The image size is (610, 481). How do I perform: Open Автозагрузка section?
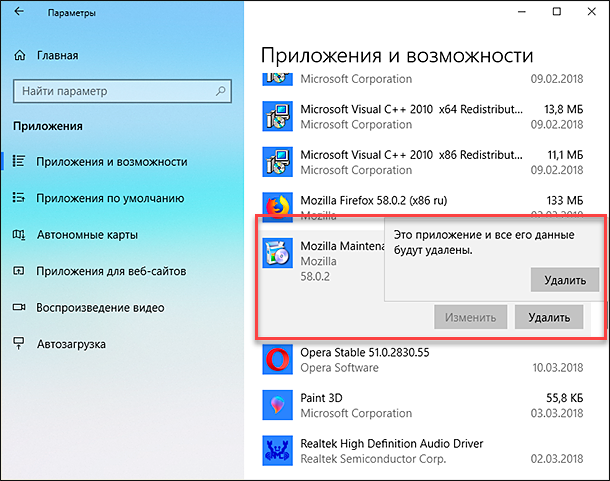(71, 344)
